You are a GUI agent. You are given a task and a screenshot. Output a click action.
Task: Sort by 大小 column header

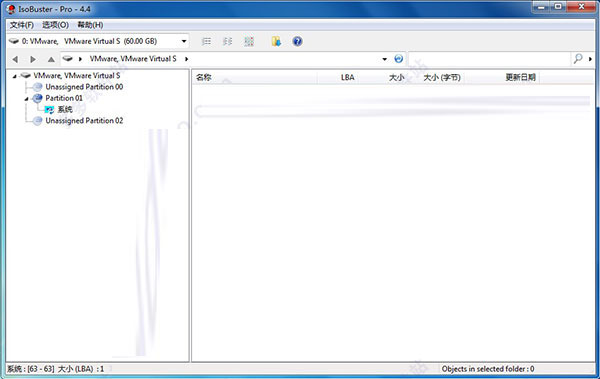pos(396,77)
